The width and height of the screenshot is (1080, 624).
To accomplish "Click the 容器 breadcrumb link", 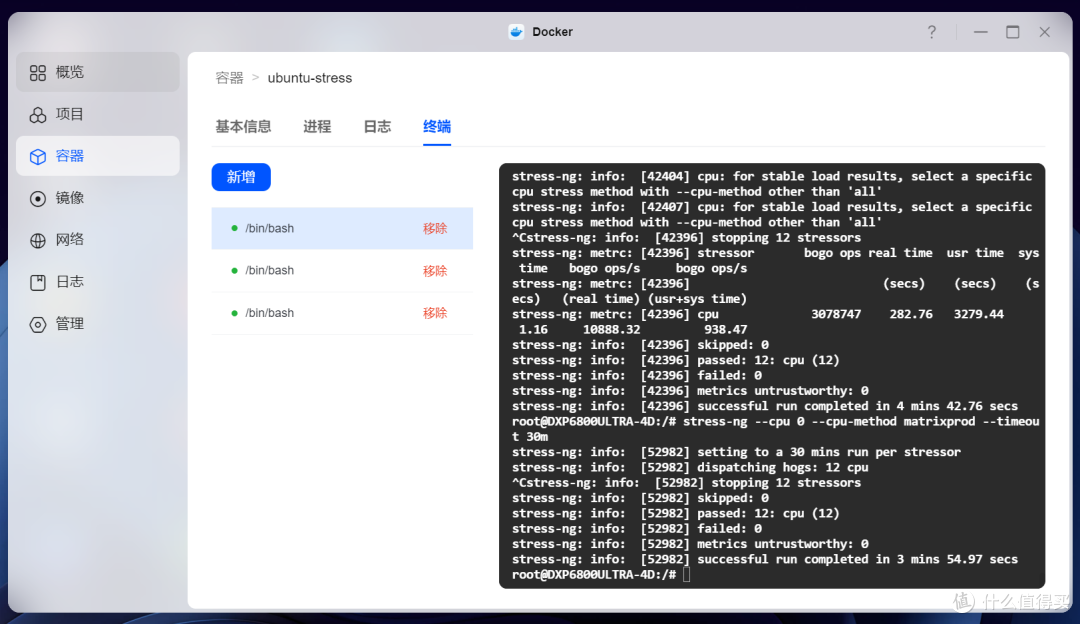I will pos(229,78).
